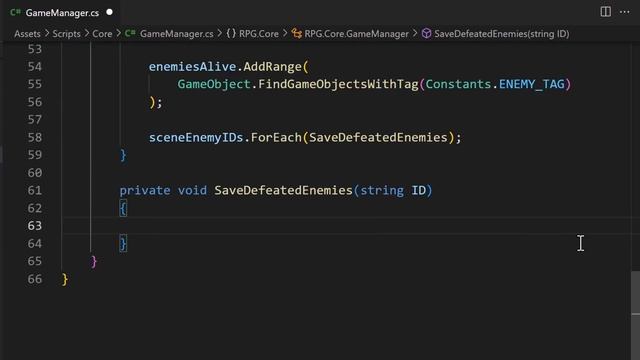Open the Scripts breadcrumb folder
This screenshot has height=360, width=640.
point(66,34)
